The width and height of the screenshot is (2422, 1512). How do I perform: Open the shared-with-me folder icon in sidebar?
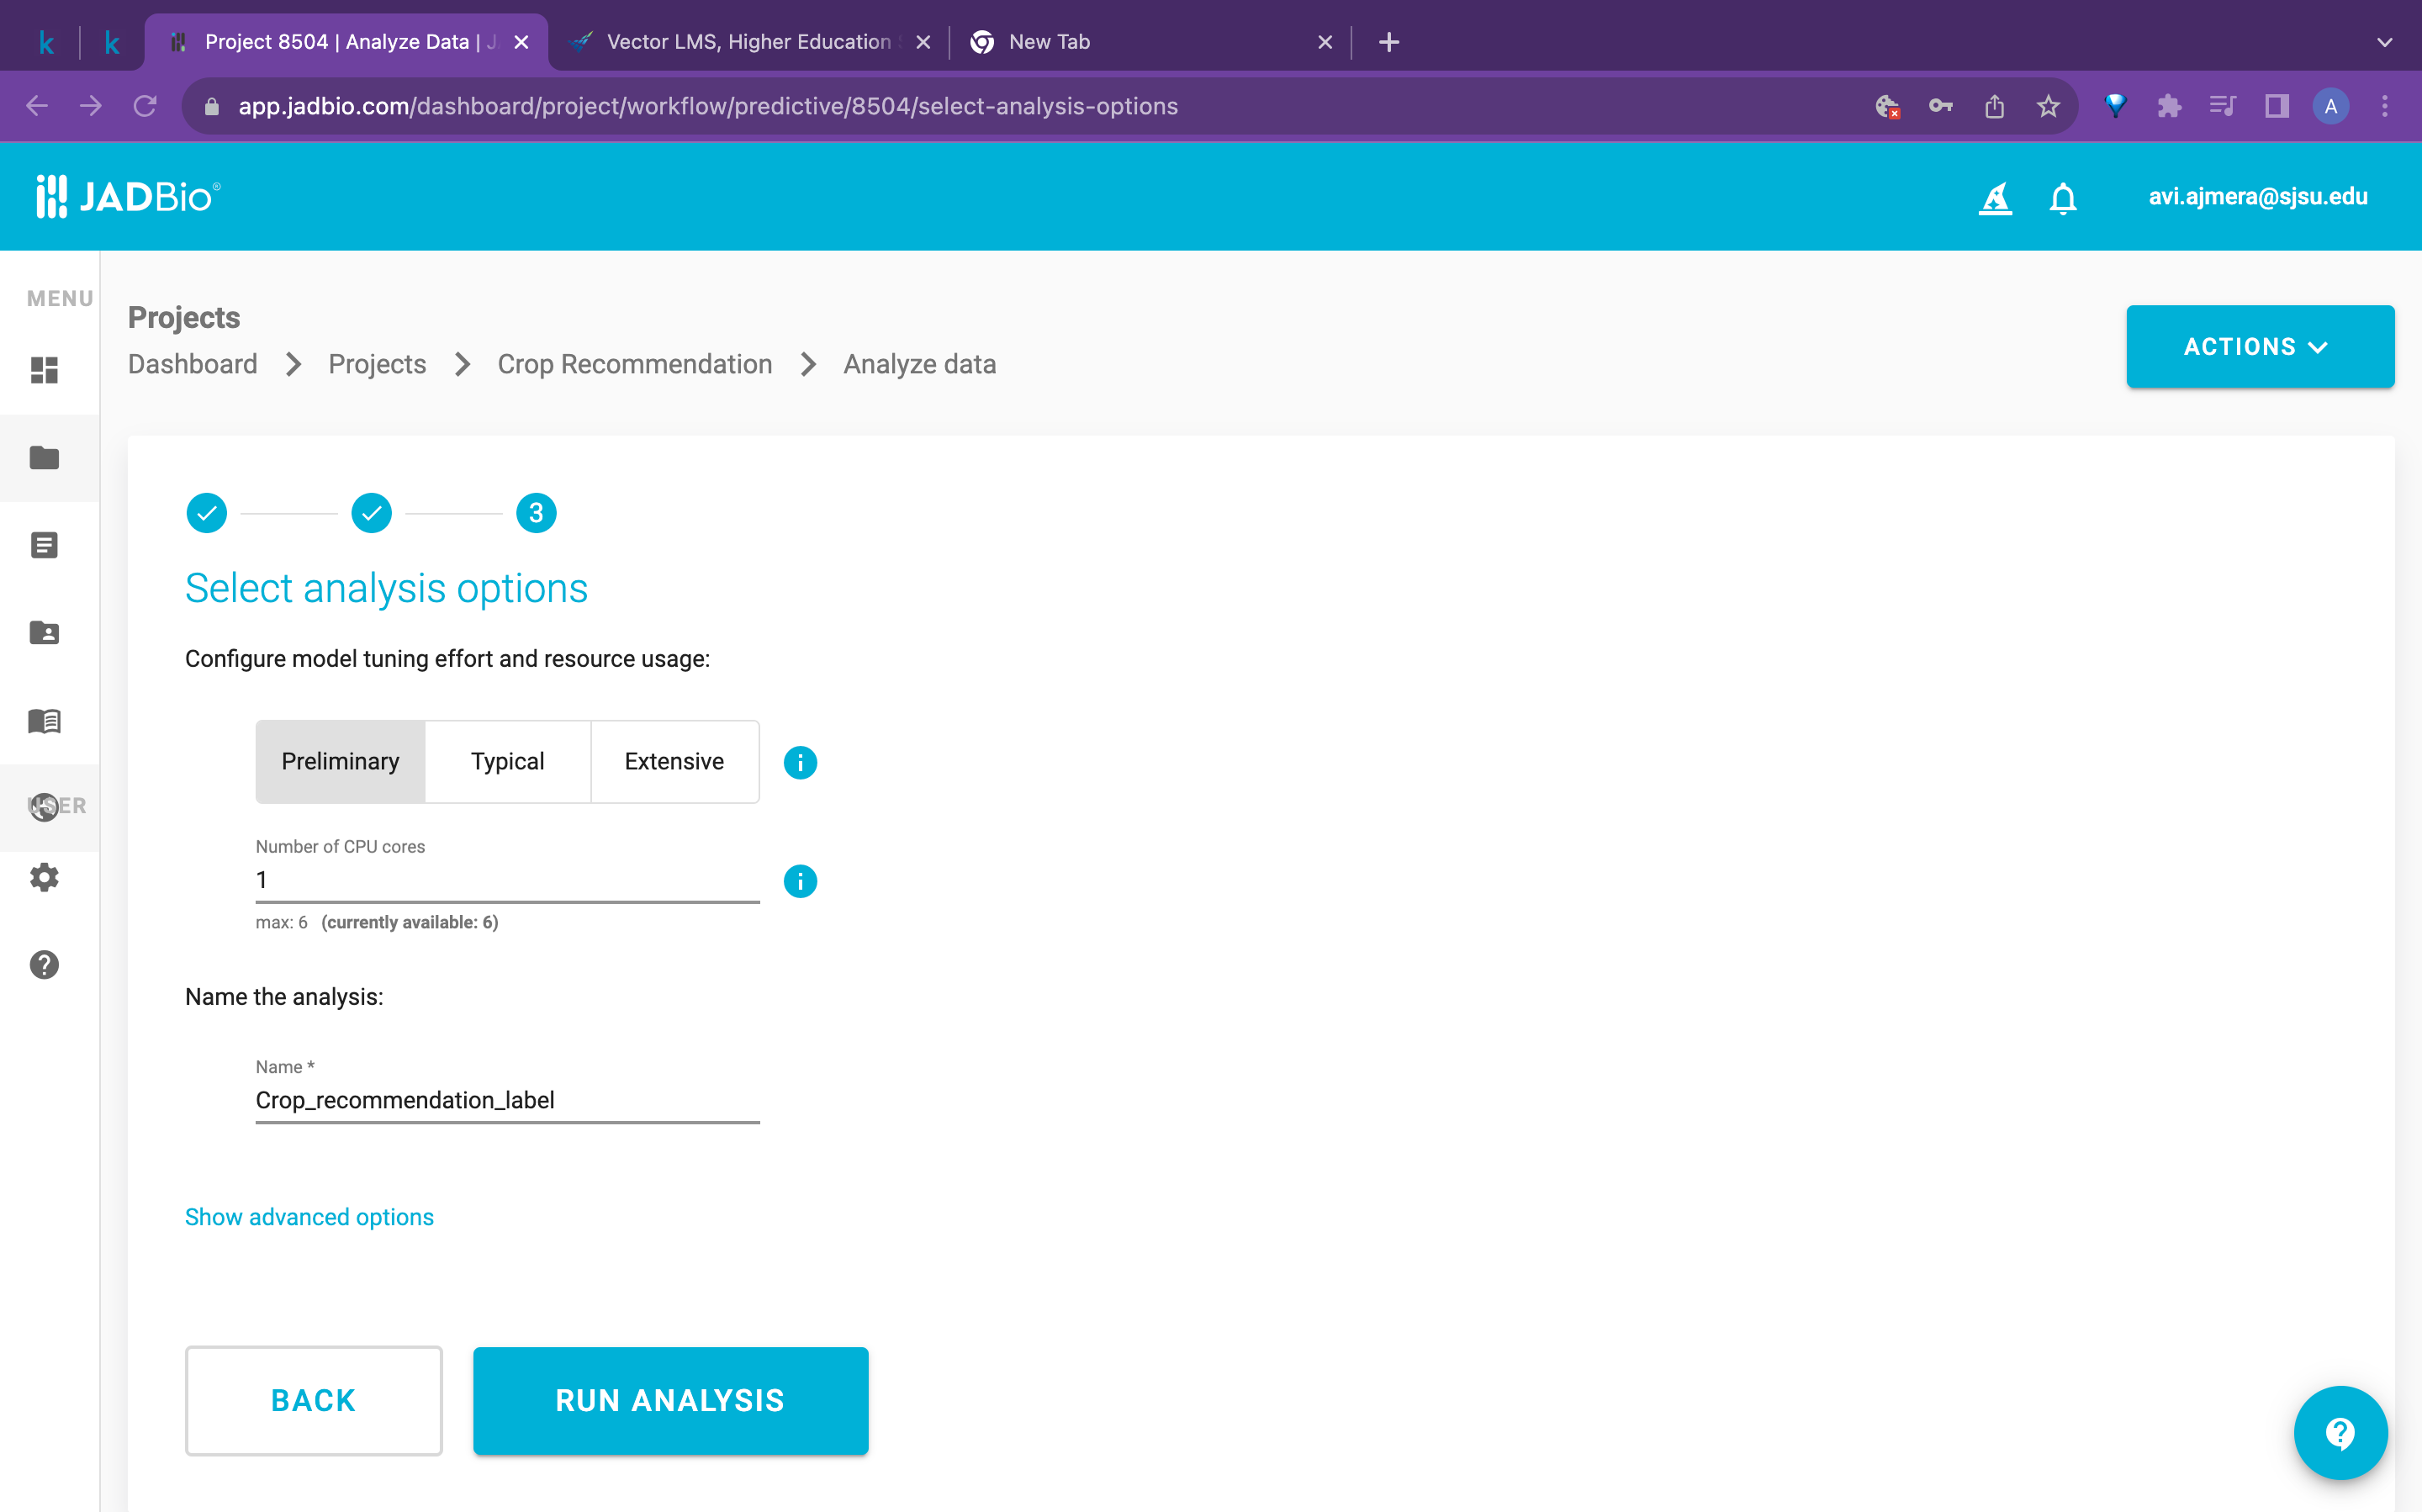click(x=44, y=632)
